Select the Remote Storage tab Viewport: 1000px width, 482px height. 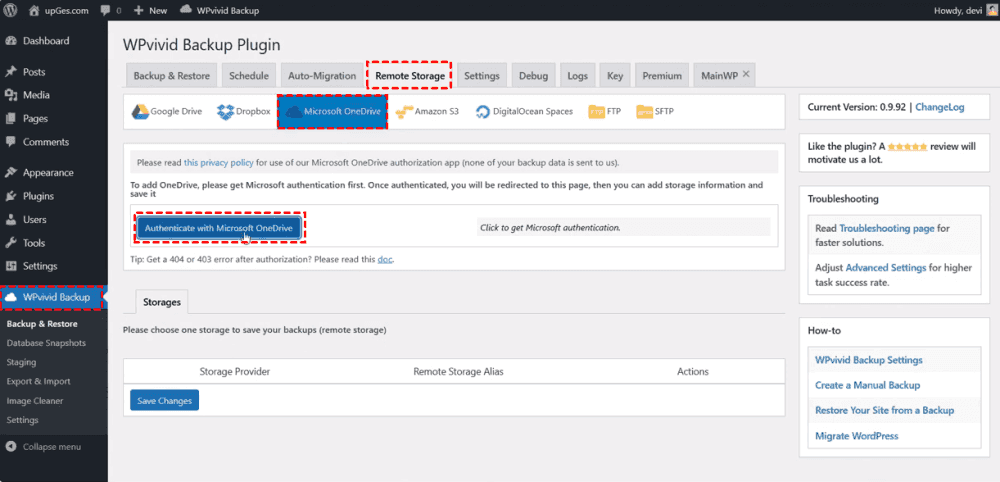click(x=410, y=75)
